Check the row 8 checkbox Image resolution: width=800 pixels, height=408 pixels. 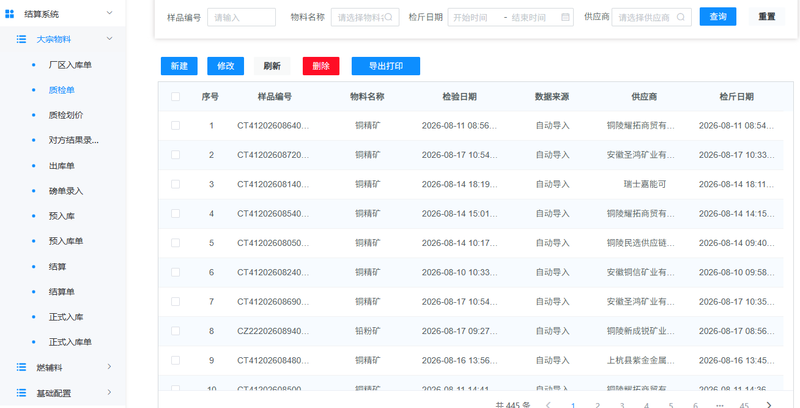click(176, 331)
